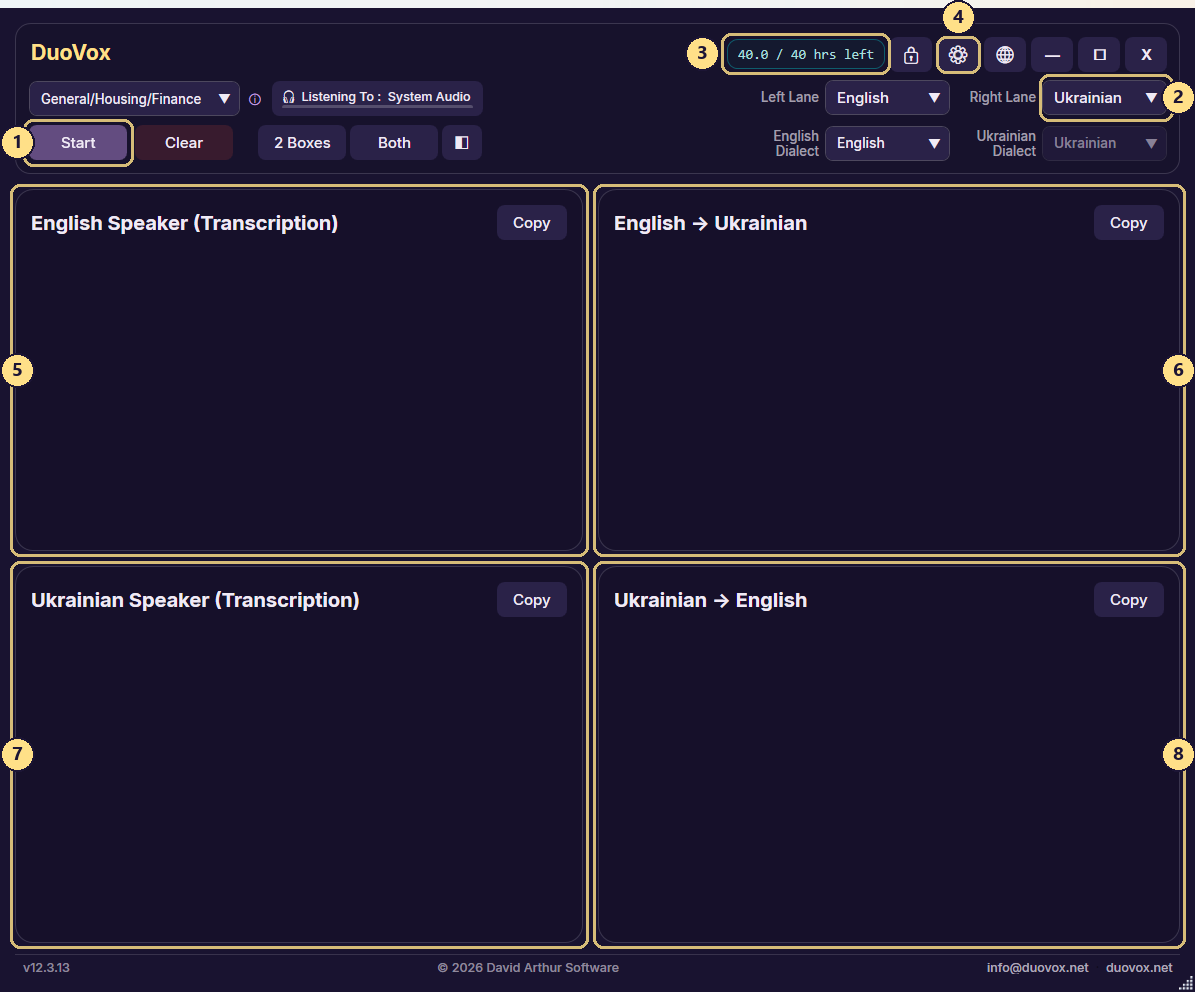
Task: Copy the English Speaker transcription
Action: (532, 222)
